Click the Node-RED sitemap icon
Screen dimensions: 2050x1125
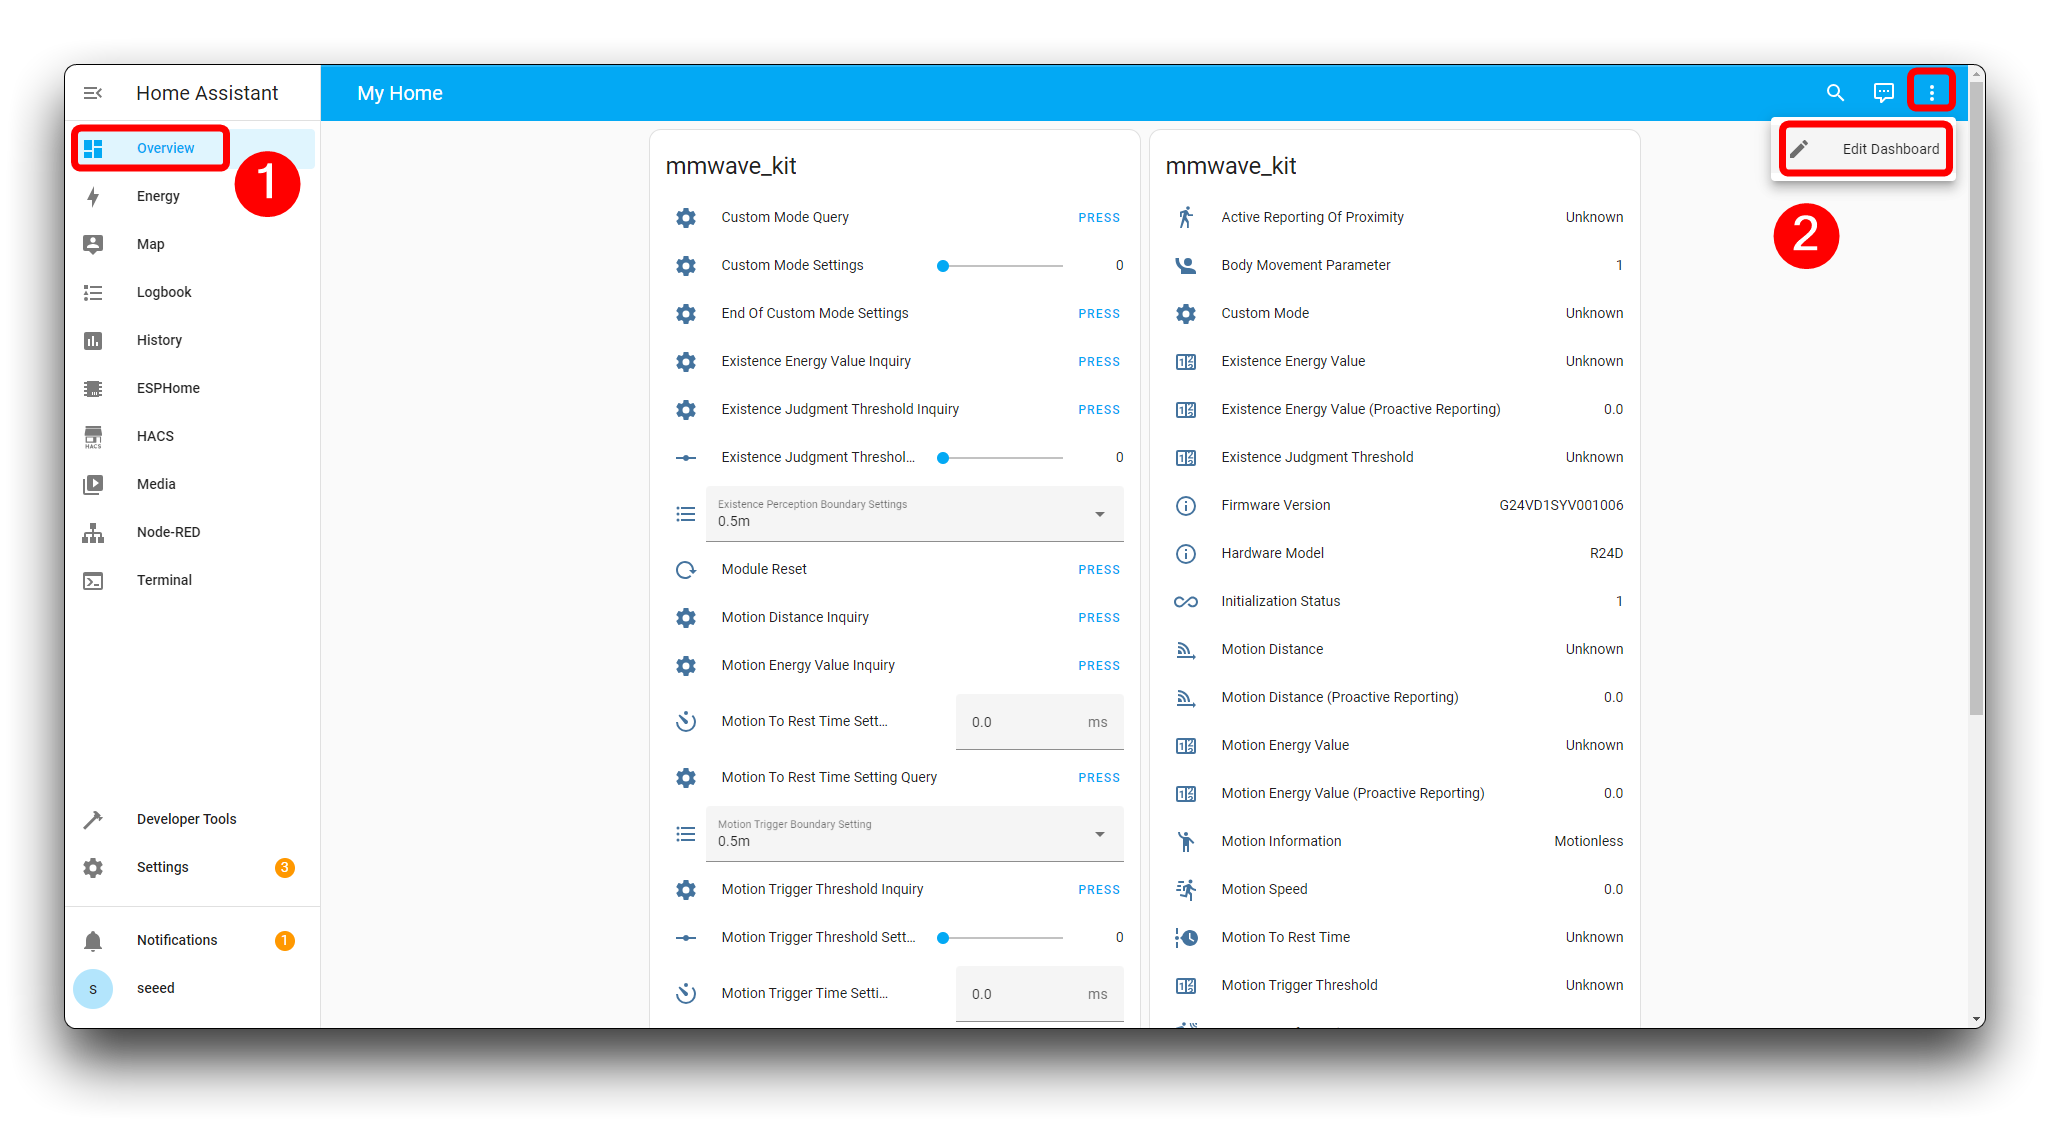coord(93,532)
